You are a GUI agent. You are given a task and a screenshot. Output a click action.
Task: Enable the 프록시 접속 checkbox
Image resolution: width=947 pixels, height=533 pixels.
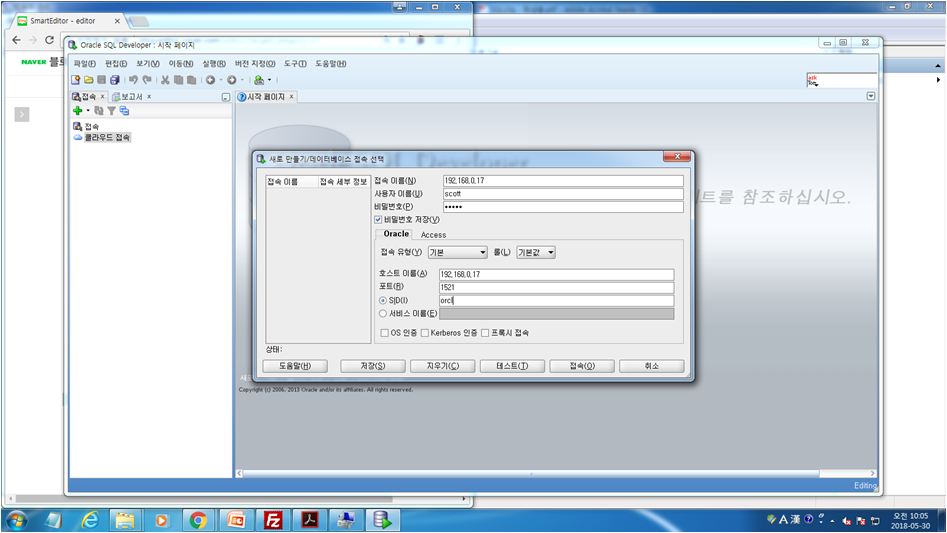click(485, 333)
